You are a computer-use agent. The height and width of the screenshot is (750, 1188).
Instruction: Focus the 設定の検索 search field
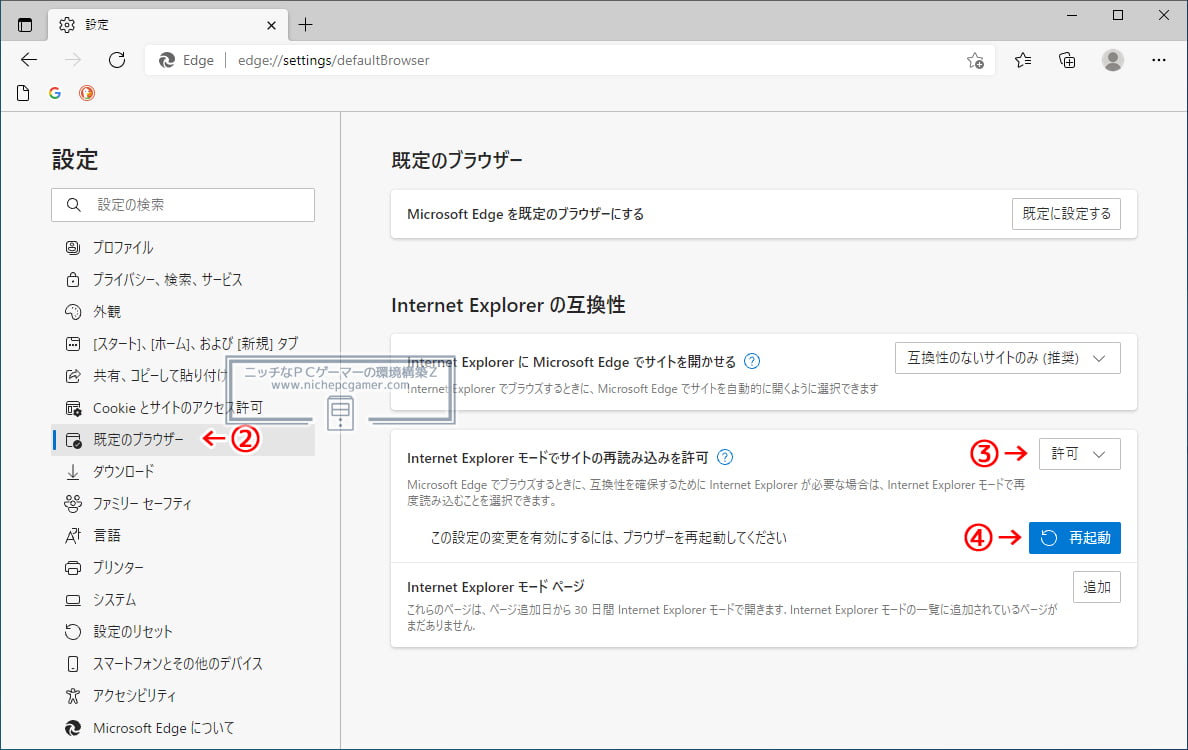coord(183,205)
